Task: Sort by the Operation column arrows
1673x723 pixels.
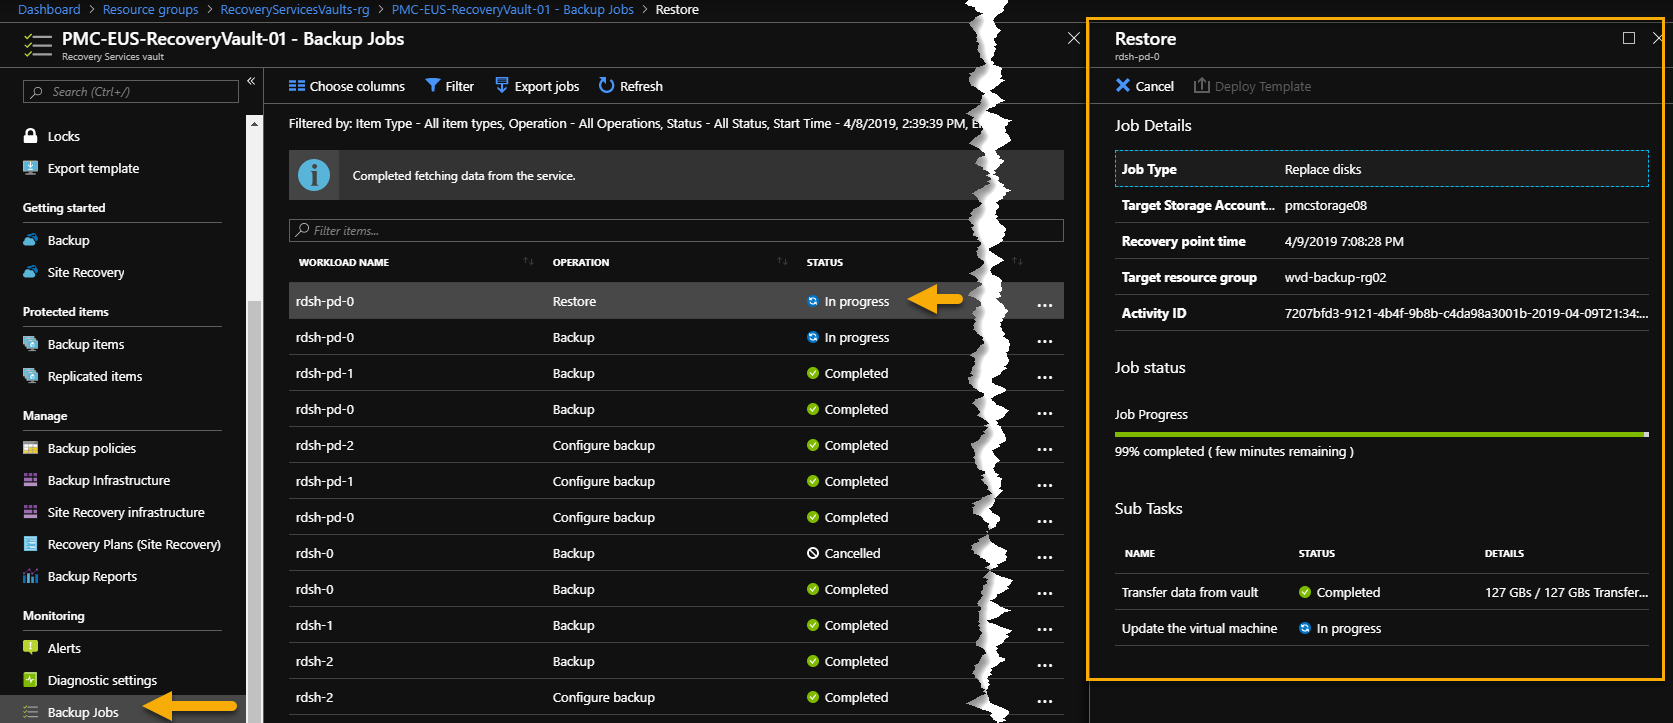Action: (x=782, y=262)
